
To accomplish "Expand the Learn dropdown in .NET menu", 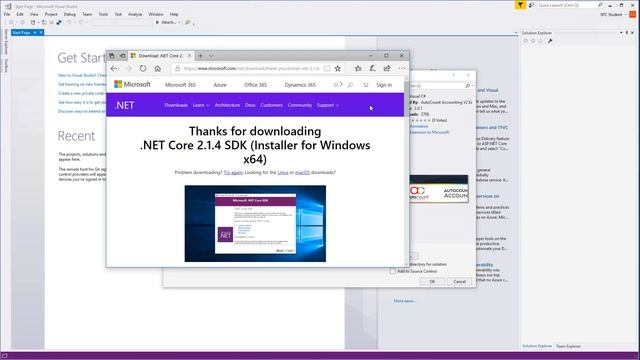I will pos(201,105).
